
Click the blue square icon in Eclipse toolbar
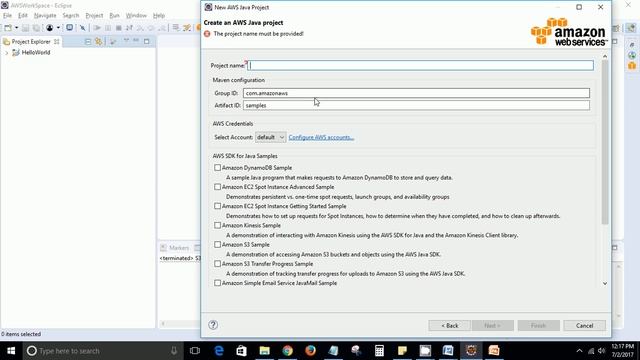pyautogui.click(x=69, y=28)
